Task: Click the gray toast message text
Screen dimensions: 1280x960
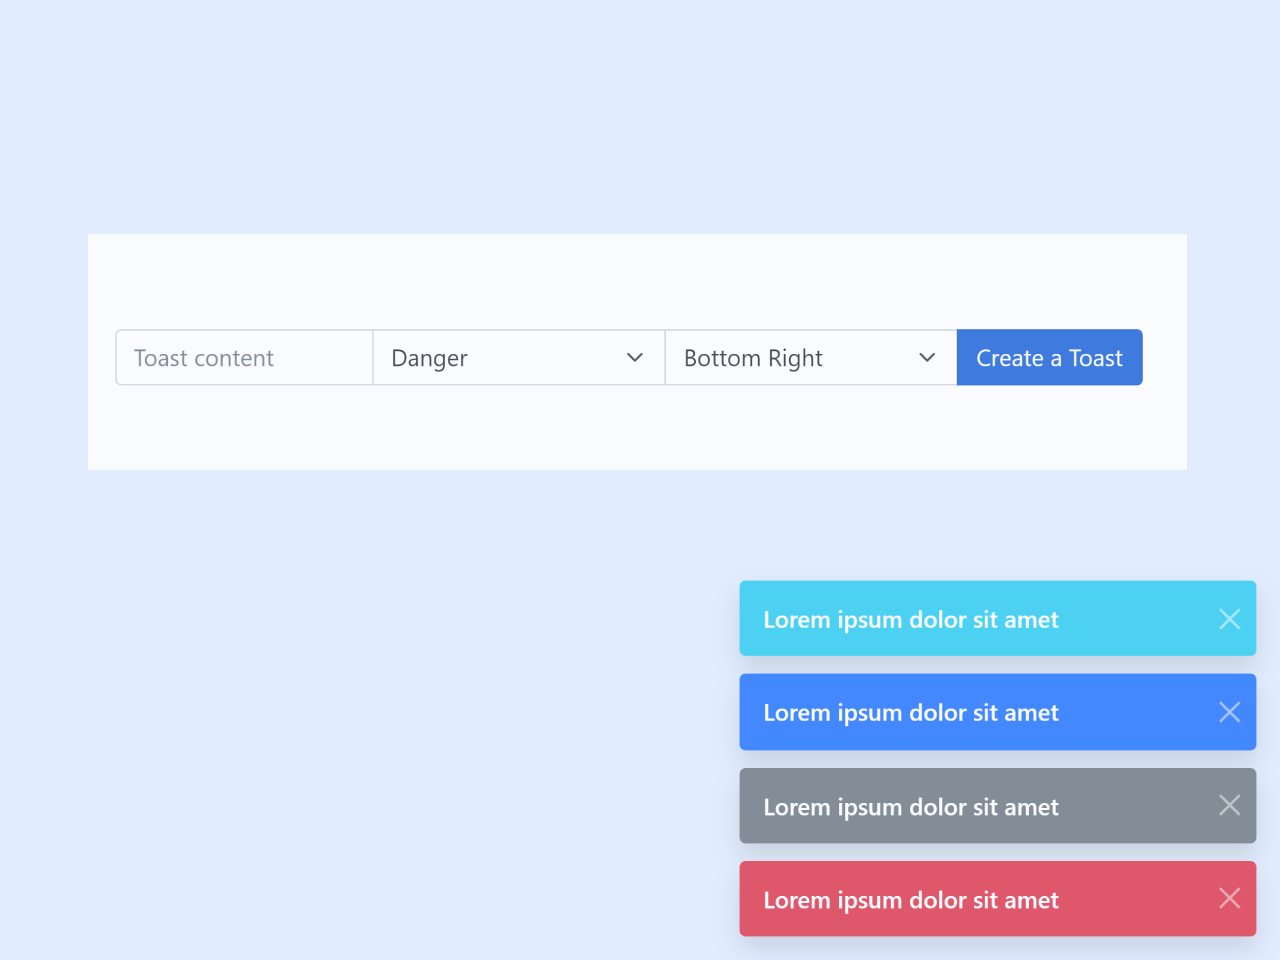Action: (910, 806)
